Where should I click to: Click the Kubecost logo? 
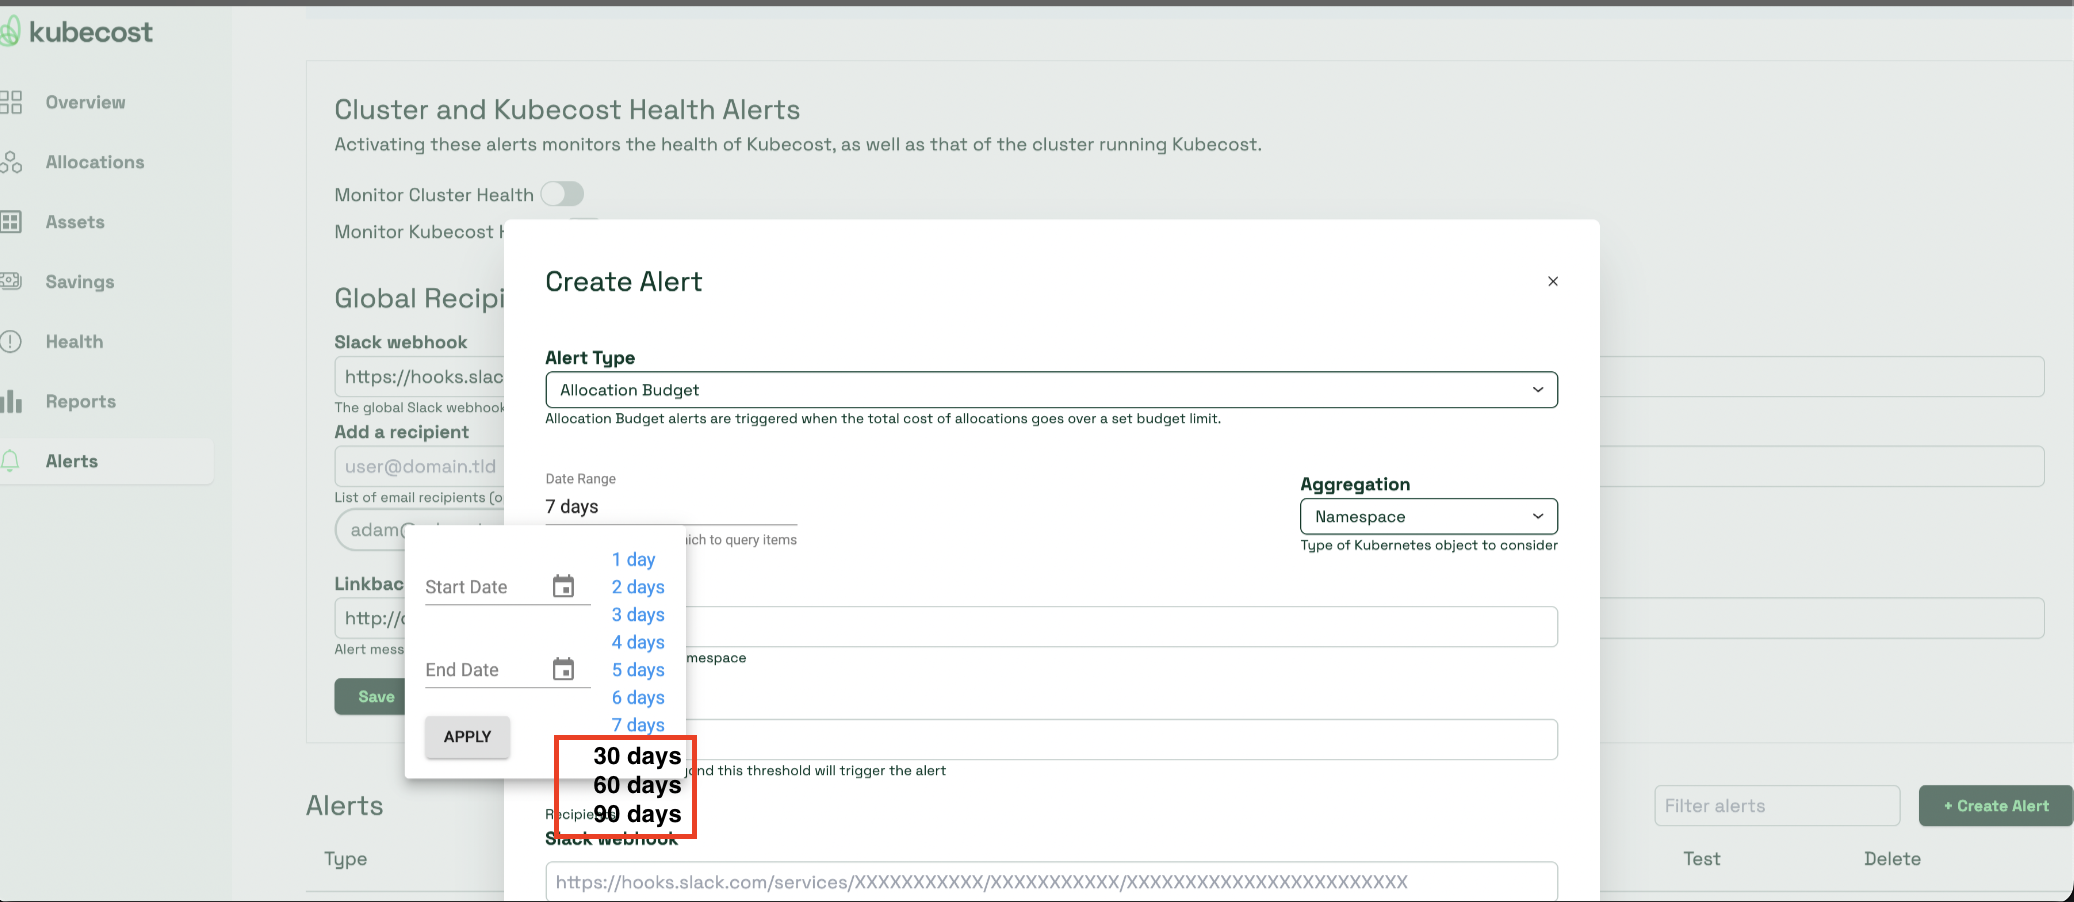point(77,32)
